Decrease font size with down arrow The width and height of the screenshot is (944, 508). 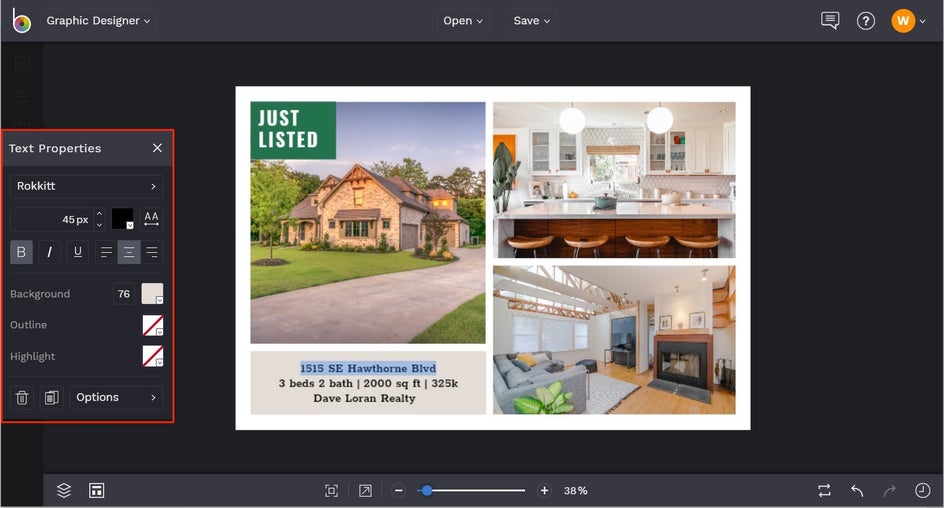click(x=99, y=225)
